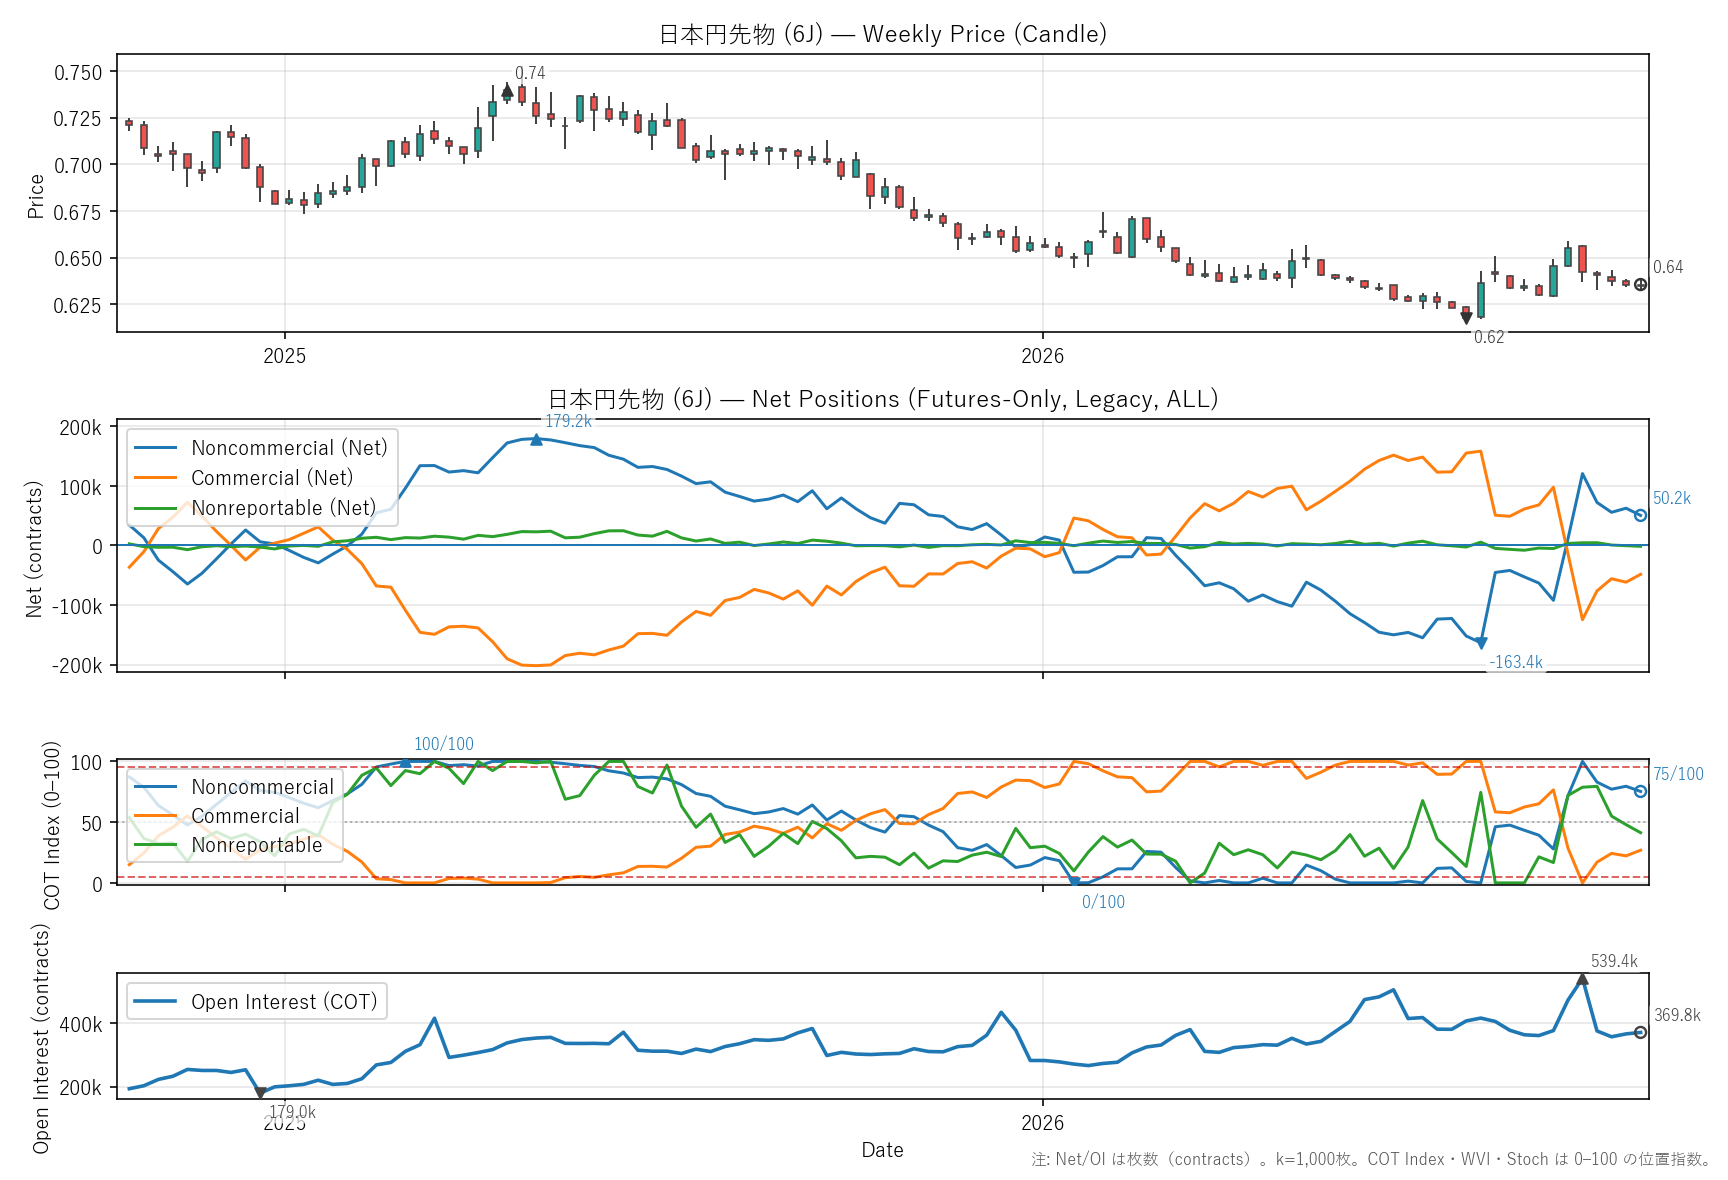Click the open interest low marker at 179.0k
This screenshot has height=1180, width=1728.
pos(260,1093)
